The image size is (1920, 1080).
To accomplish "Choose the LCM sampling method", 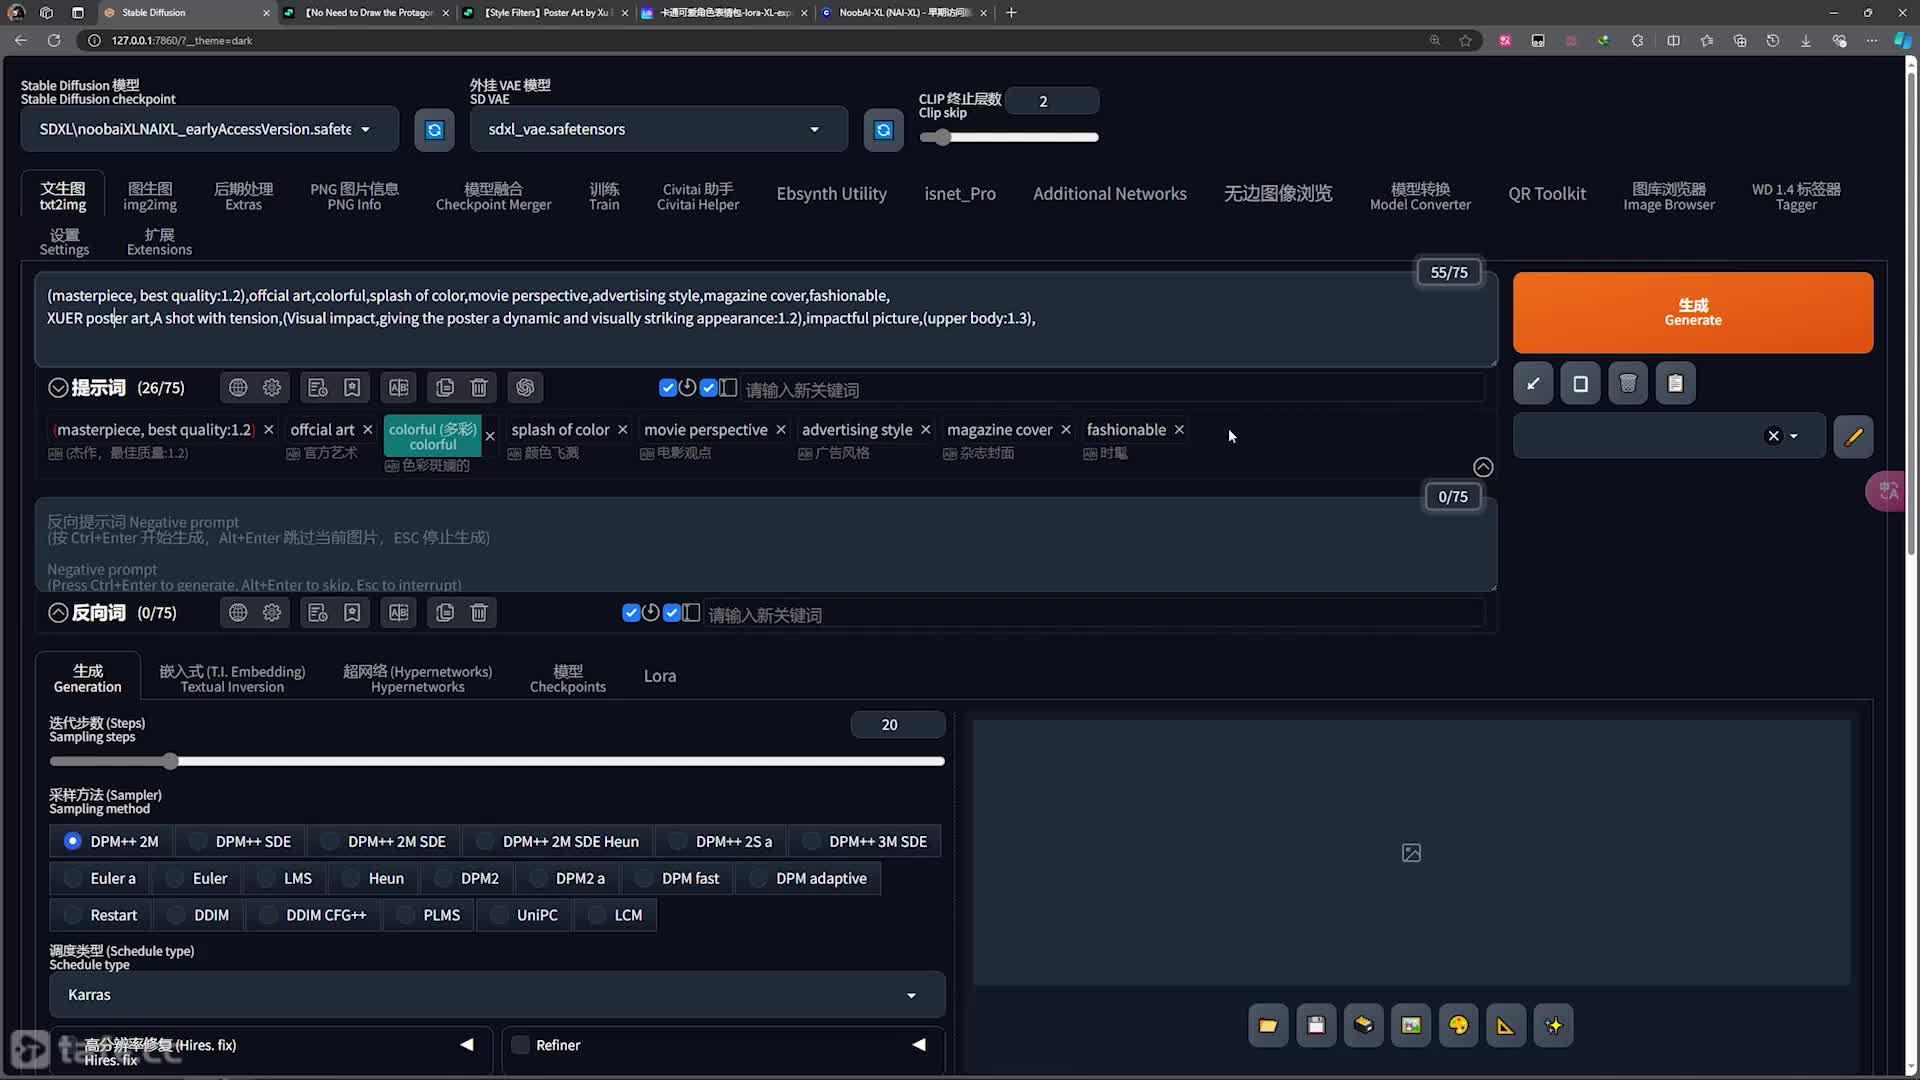I will point(615,915).
